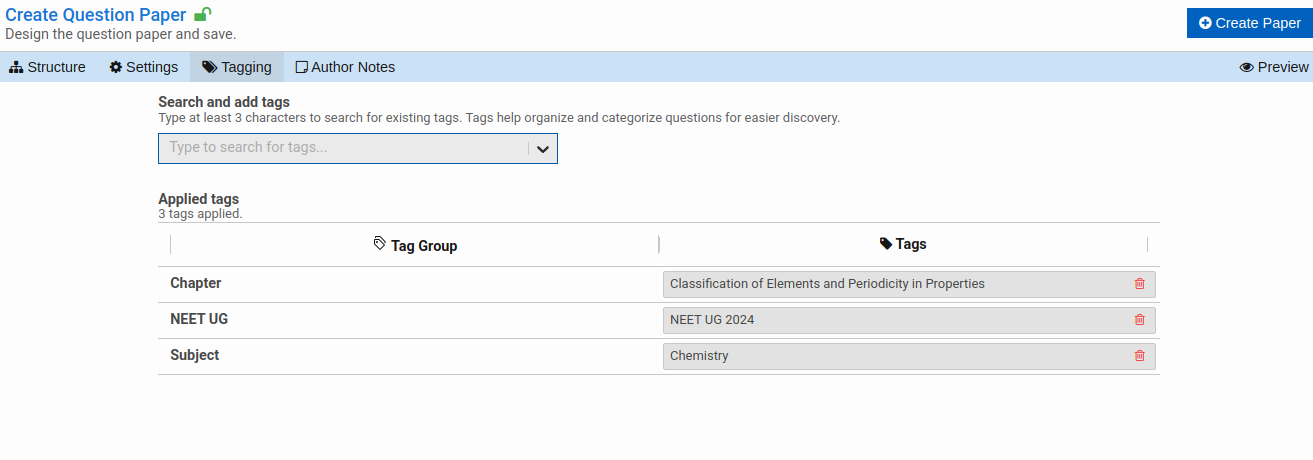Expand the tag search dropdown arrow
This screenshot has height=460, width=1313.
[x=542, y=149]
